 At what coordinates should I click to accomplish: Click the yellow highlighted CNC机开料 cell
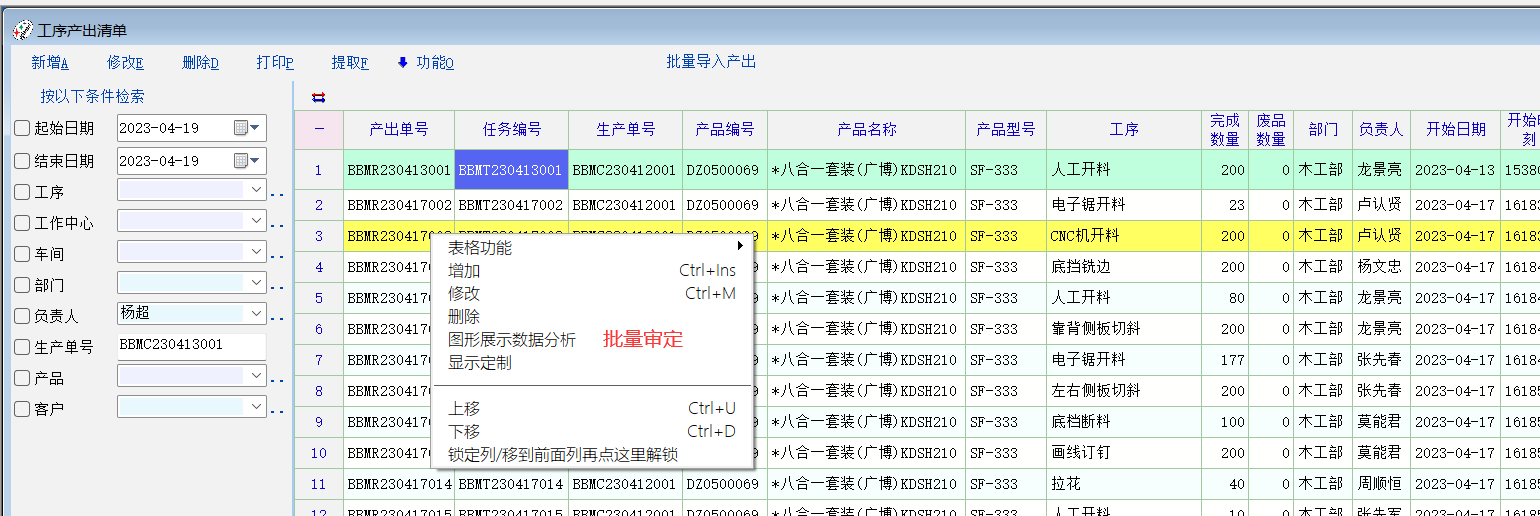click(x=1123, y=236)
